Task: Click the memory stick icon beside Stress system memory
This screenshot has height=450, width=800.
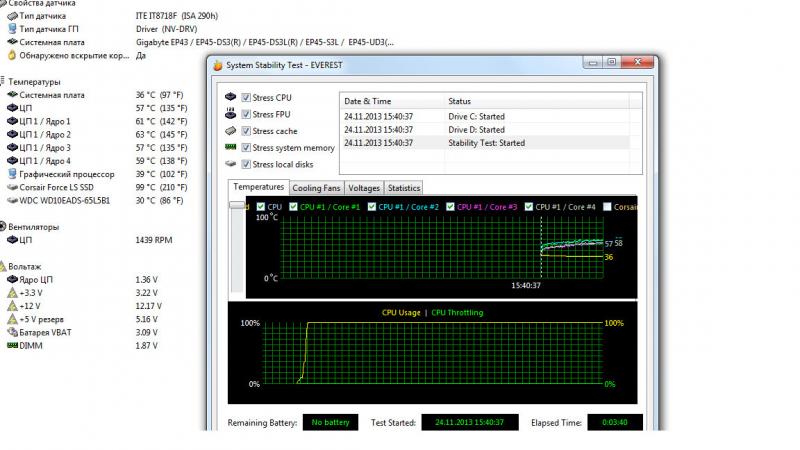Action: coord(231,147)
